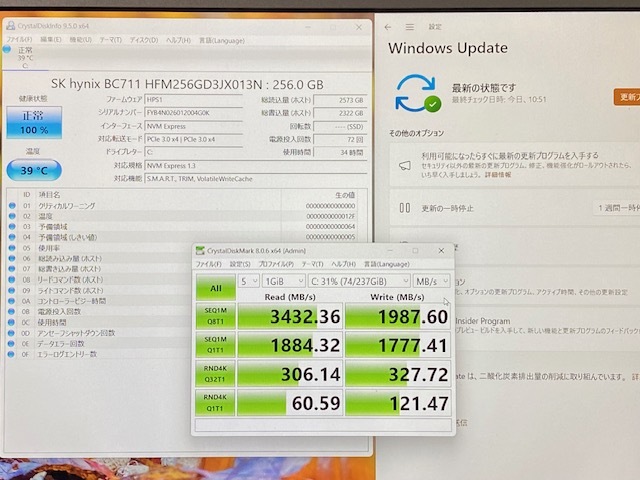The width and height of the screenshot is (640, 480).
Task: Click the firmware field showing HPS1
Action: pos(194,100)
